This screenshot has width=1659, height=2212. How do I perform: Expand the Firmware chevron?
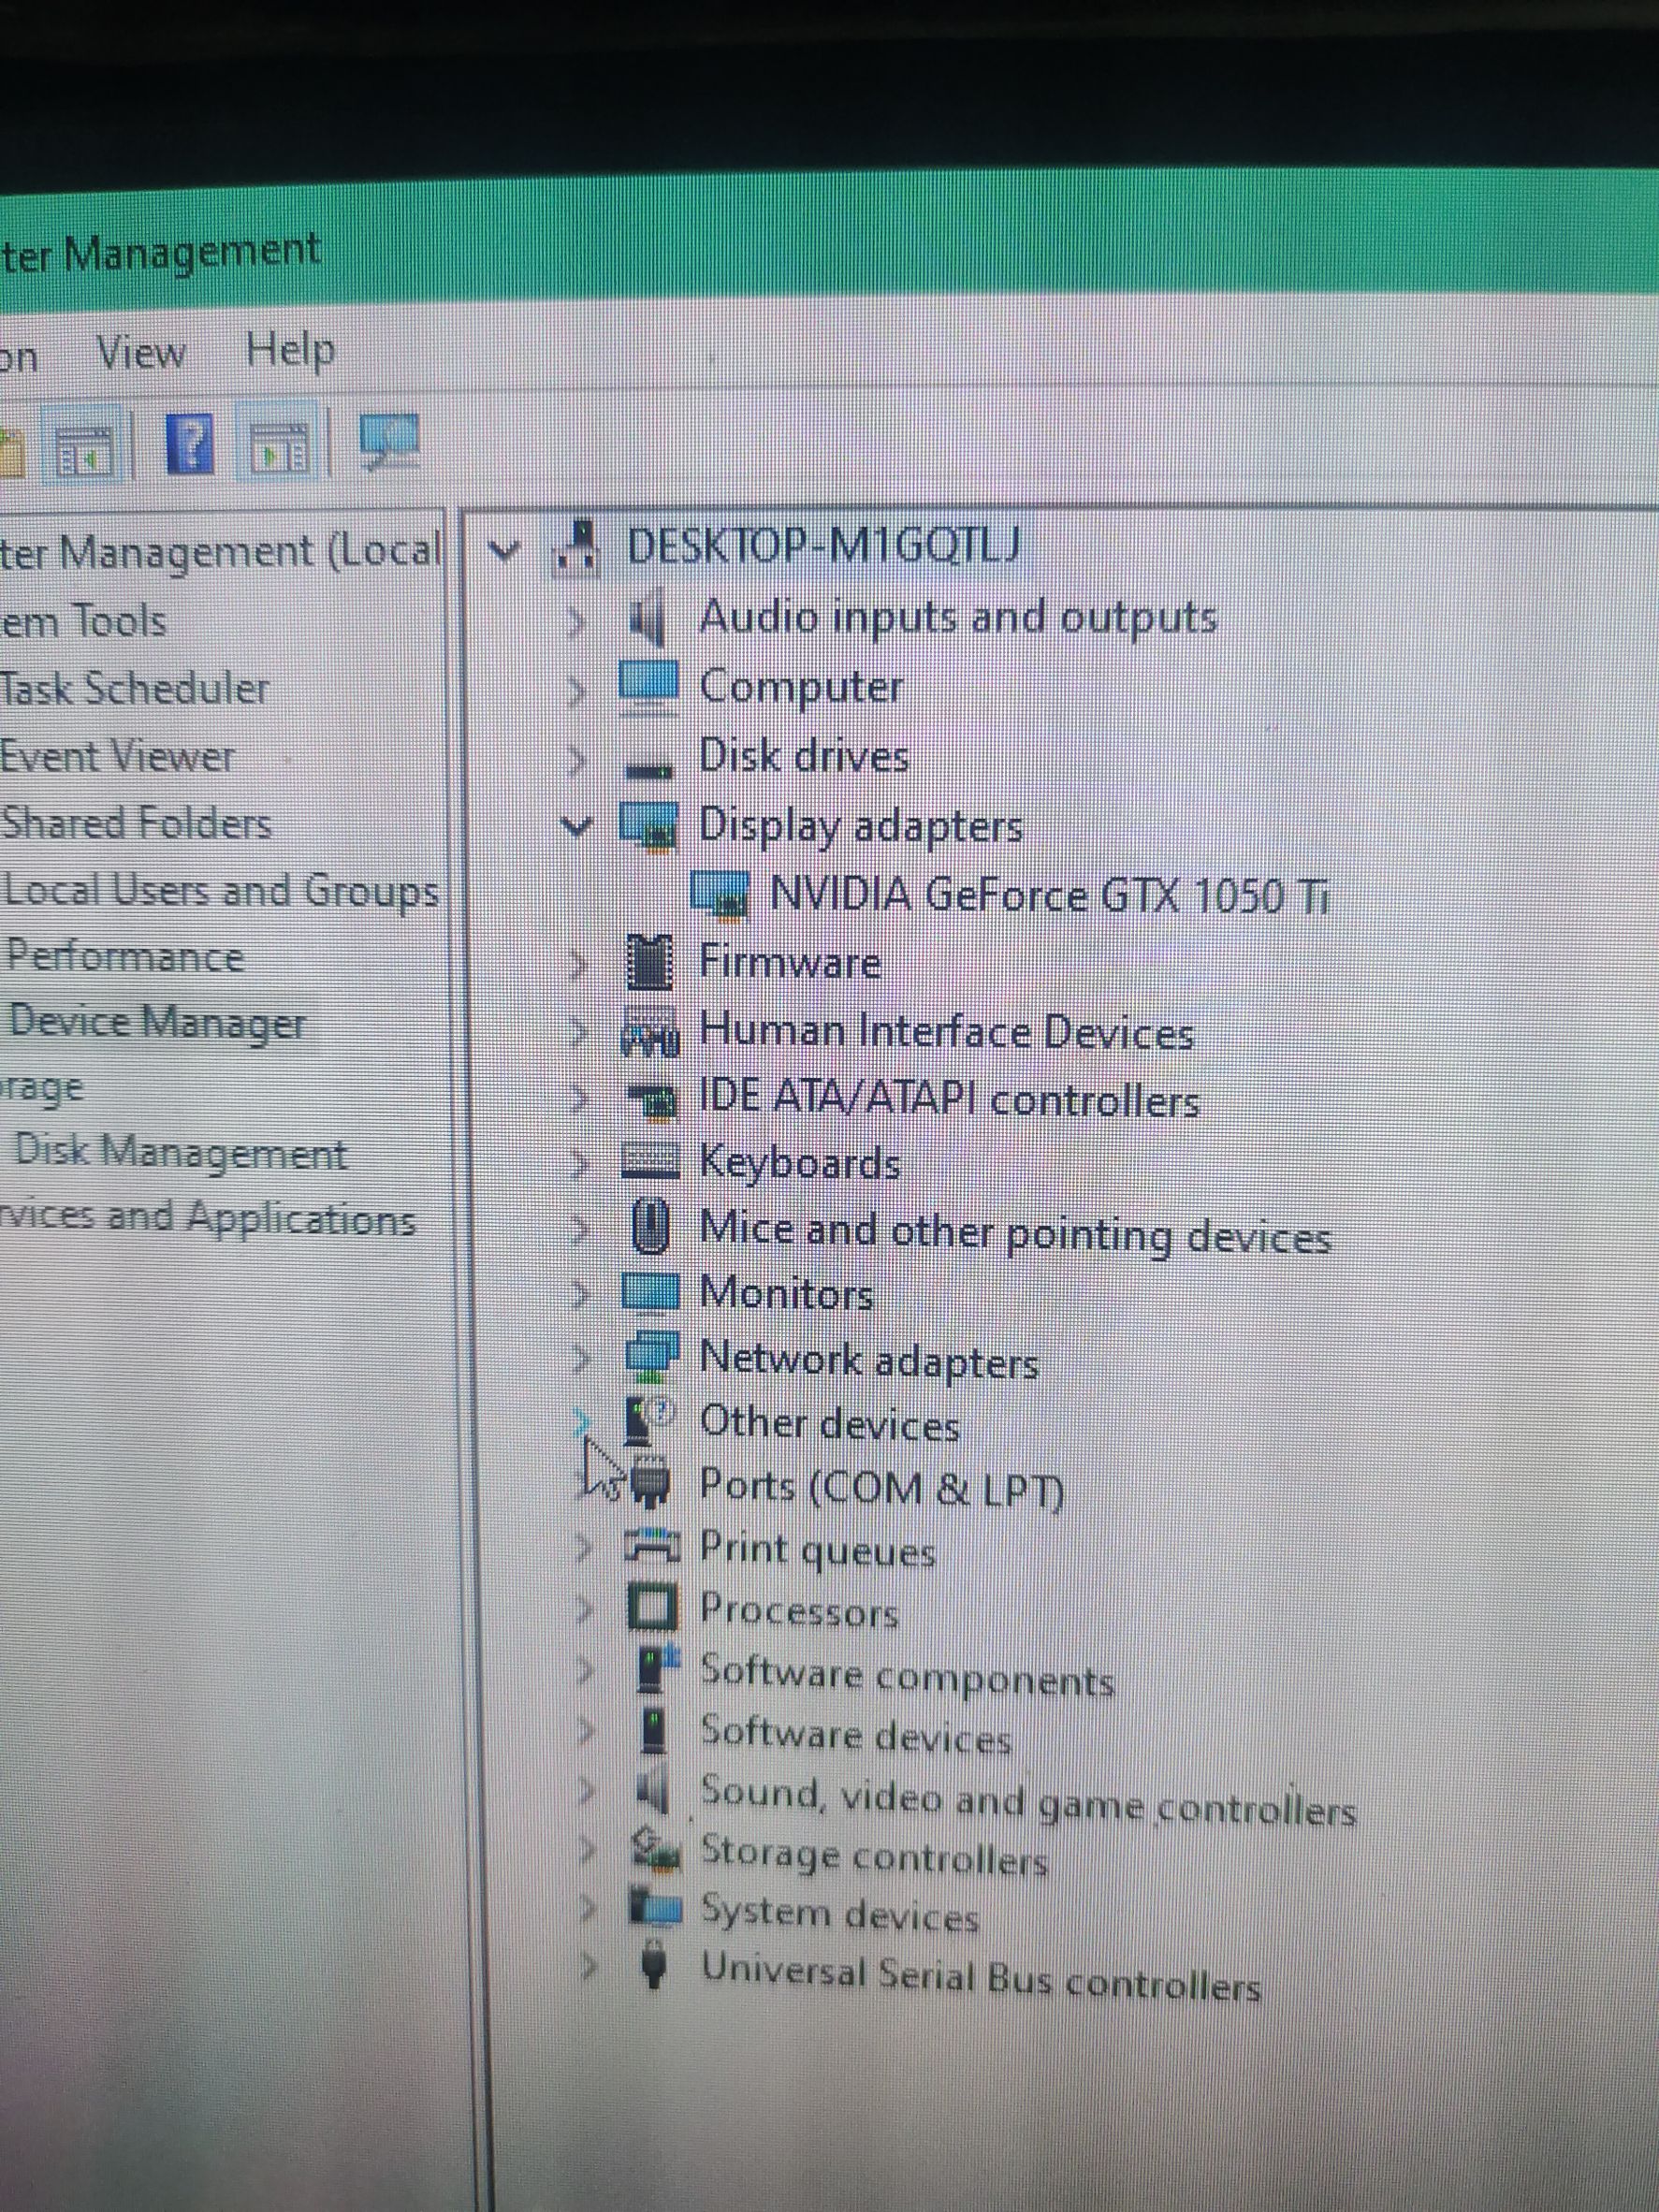coord(577,964)
